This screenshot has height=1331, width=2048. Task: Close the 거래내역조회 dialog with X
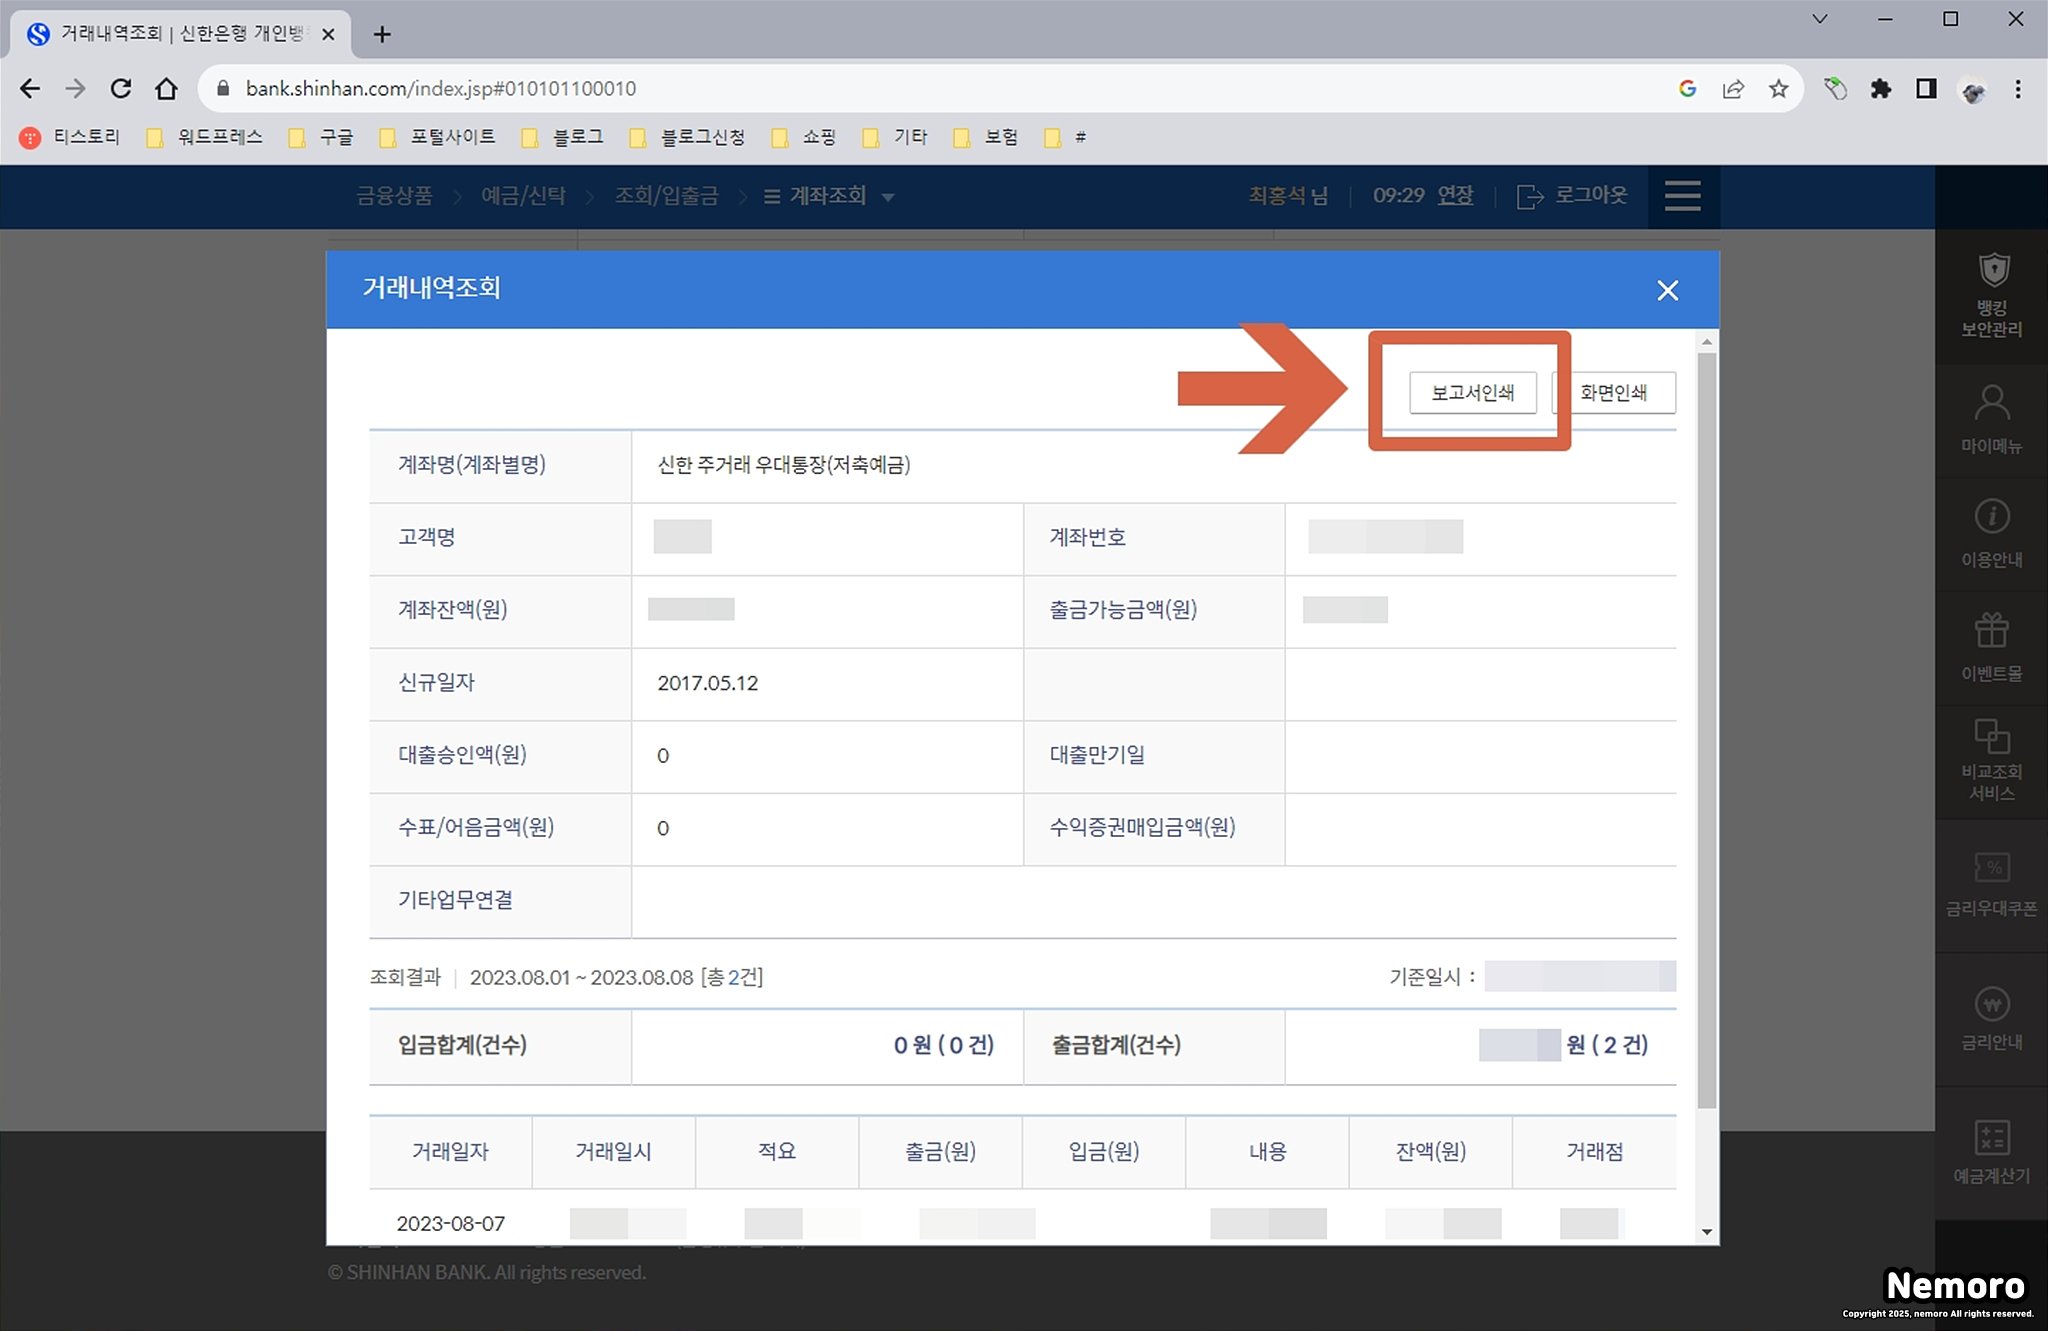pos(1667,290)
